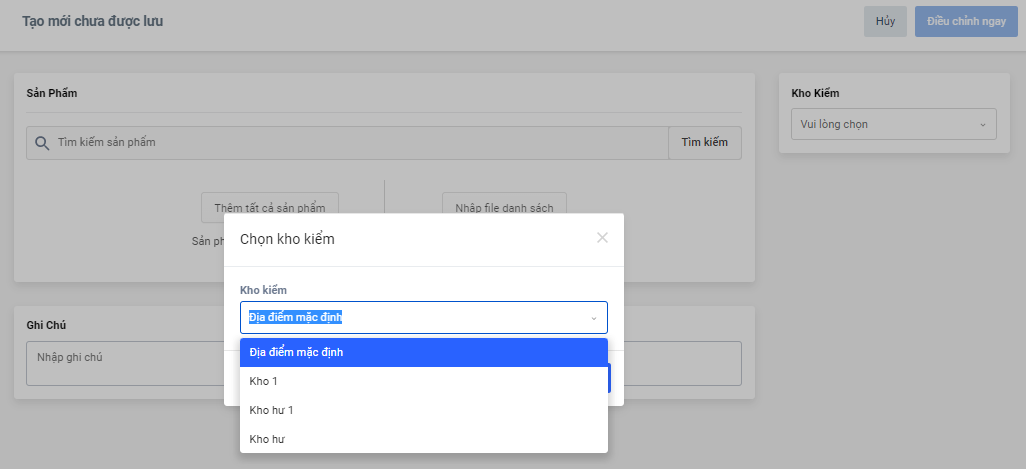Click Nhập file danh sách button
This screenshot has height=469, width=1026.
click(x=504, y=208)
